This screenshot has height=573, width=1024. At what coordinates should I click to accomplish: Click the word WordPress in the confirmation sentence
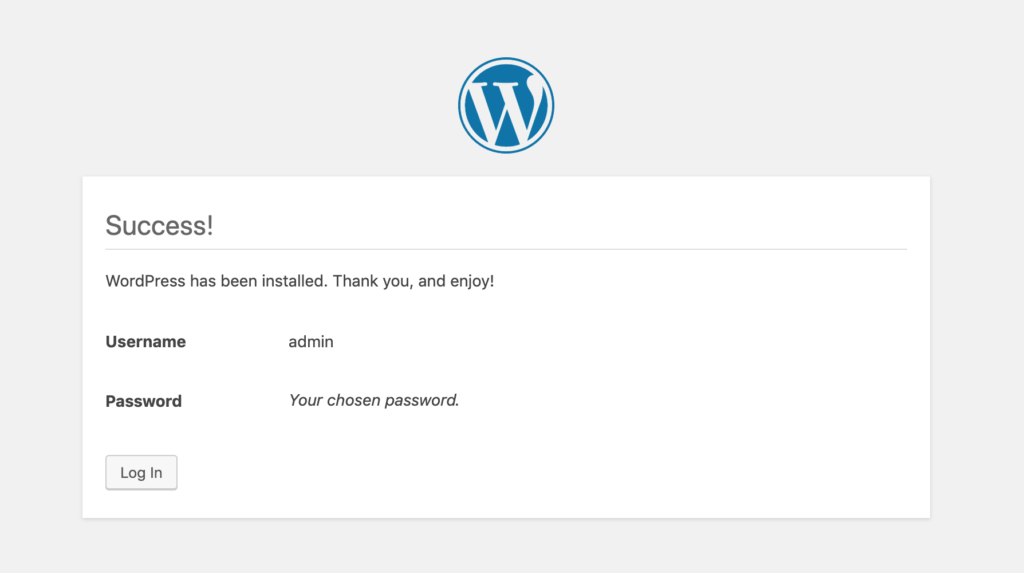(x=146, y=281)
